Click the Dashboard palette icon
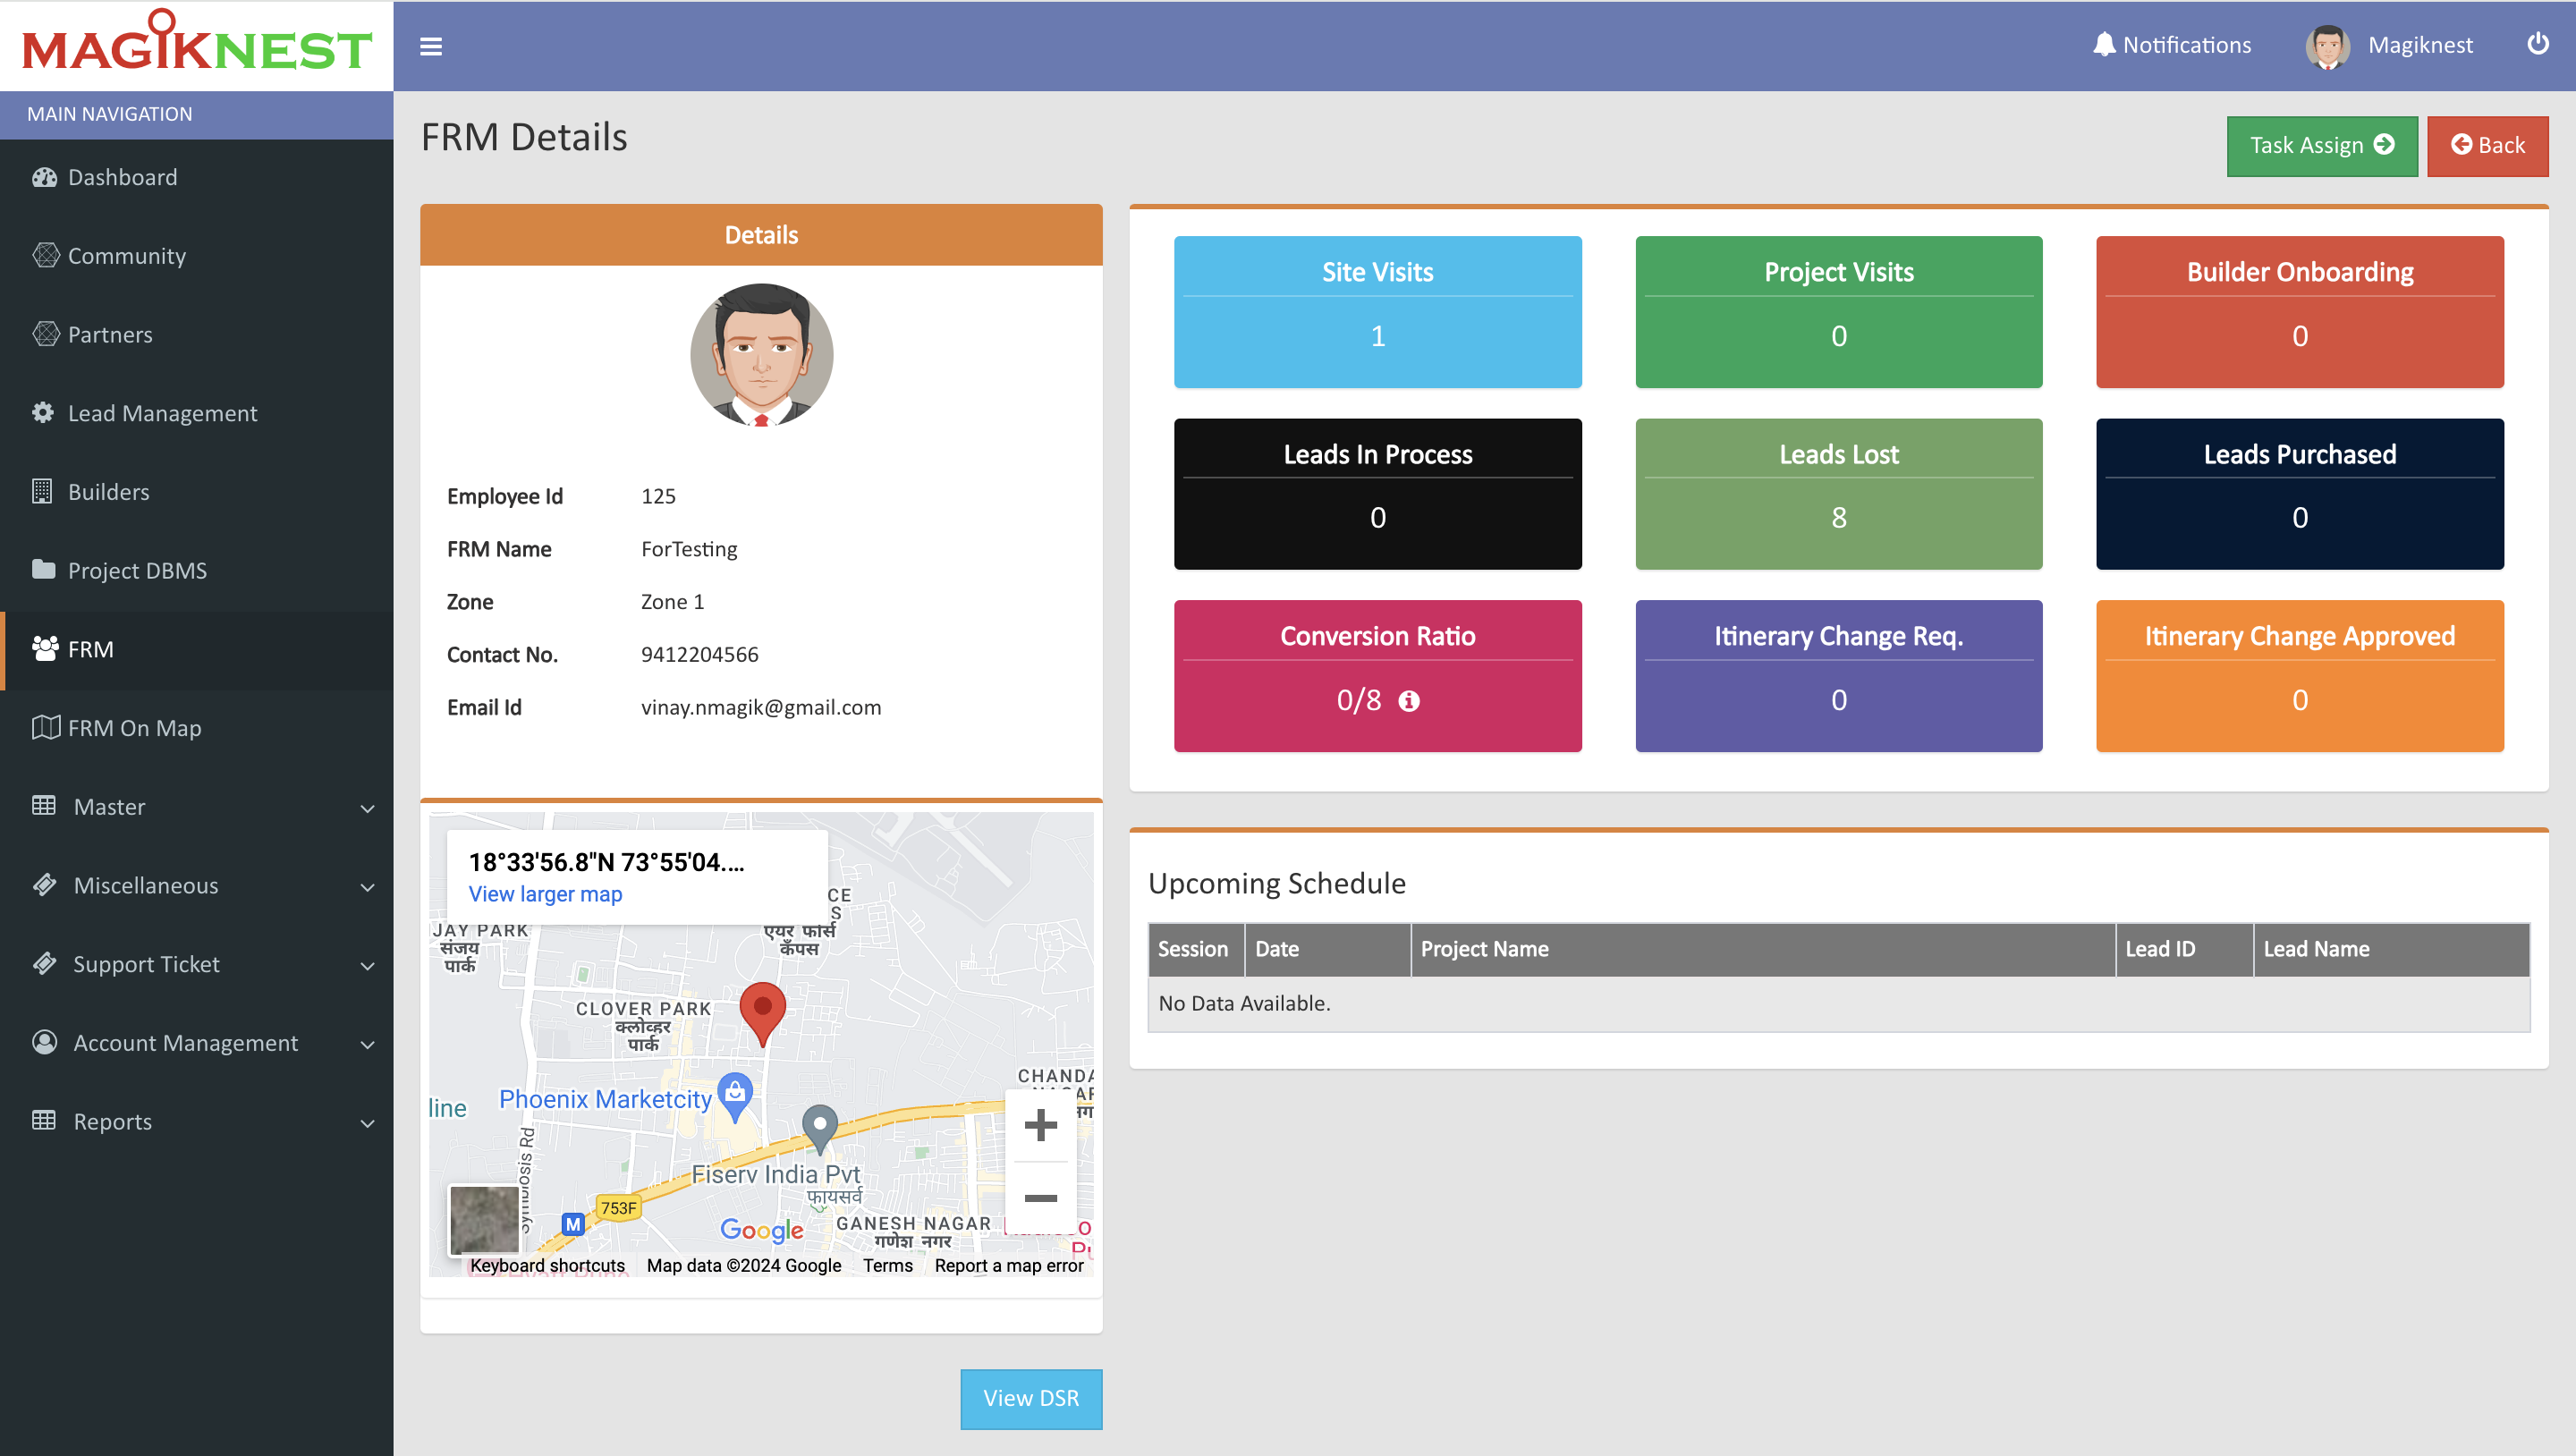Screen dimensions: 2576x1456 pos(44,177)
